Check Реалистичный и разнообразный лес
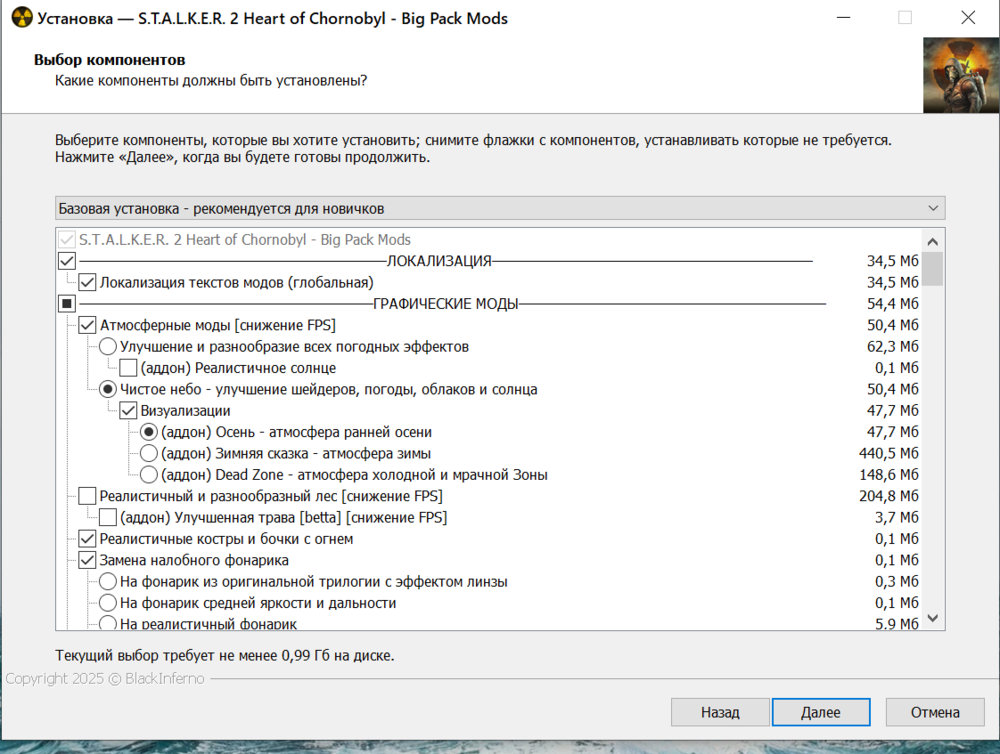The height and width of the screenshot is (754, 1000). tap(87, 496)
